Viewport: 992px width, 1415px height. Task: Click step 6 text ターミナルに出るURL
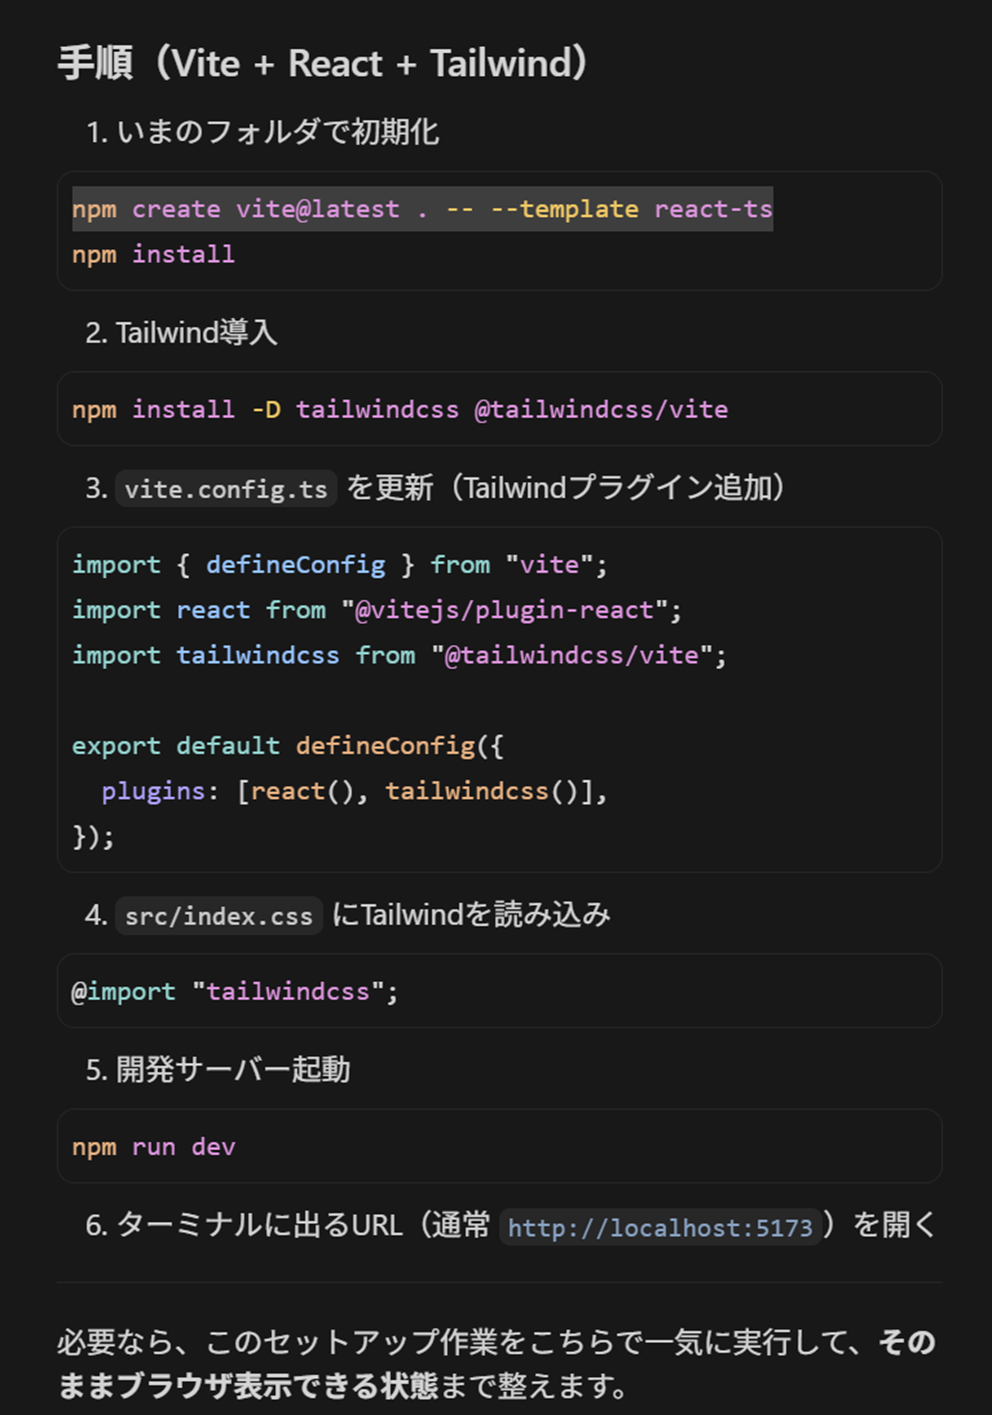pos(260,1225)
